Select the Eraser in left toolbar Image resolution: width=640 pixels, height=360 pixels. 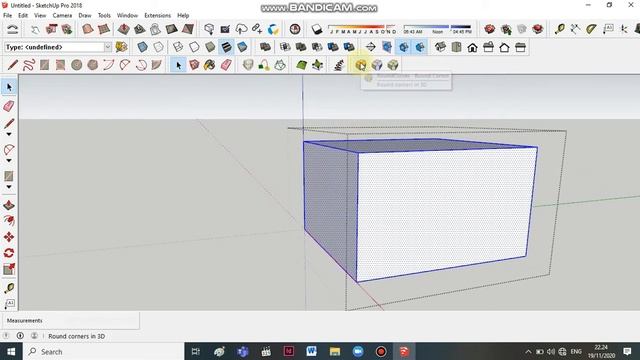pos(9,106)
